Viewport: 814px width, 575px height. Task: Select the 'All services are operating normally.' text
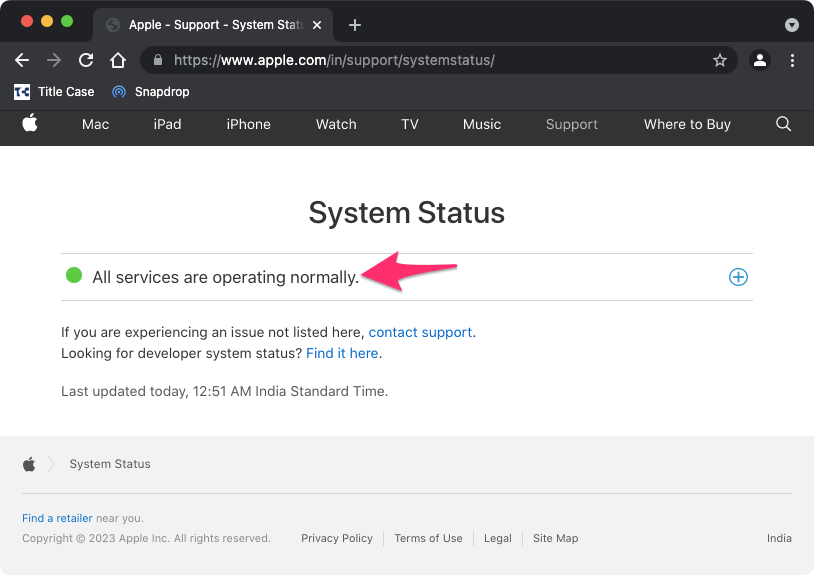tap(225, 278)
